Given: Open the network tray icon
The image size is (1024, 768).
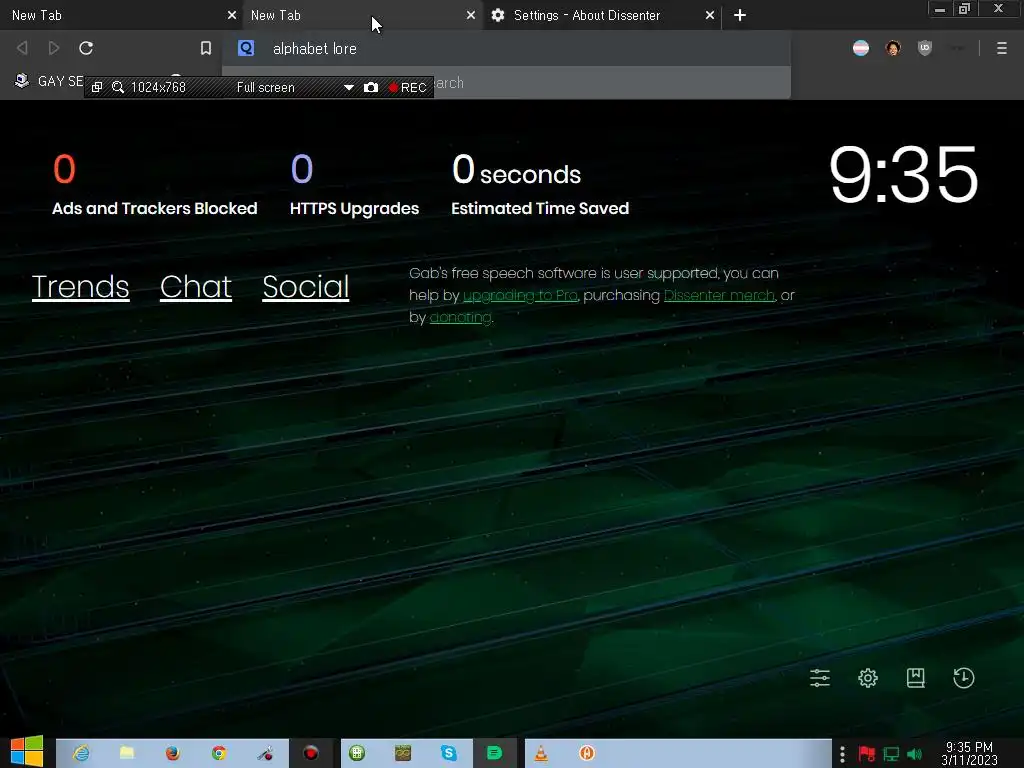Looking at the screenshot, I should (x=891, y=754).
